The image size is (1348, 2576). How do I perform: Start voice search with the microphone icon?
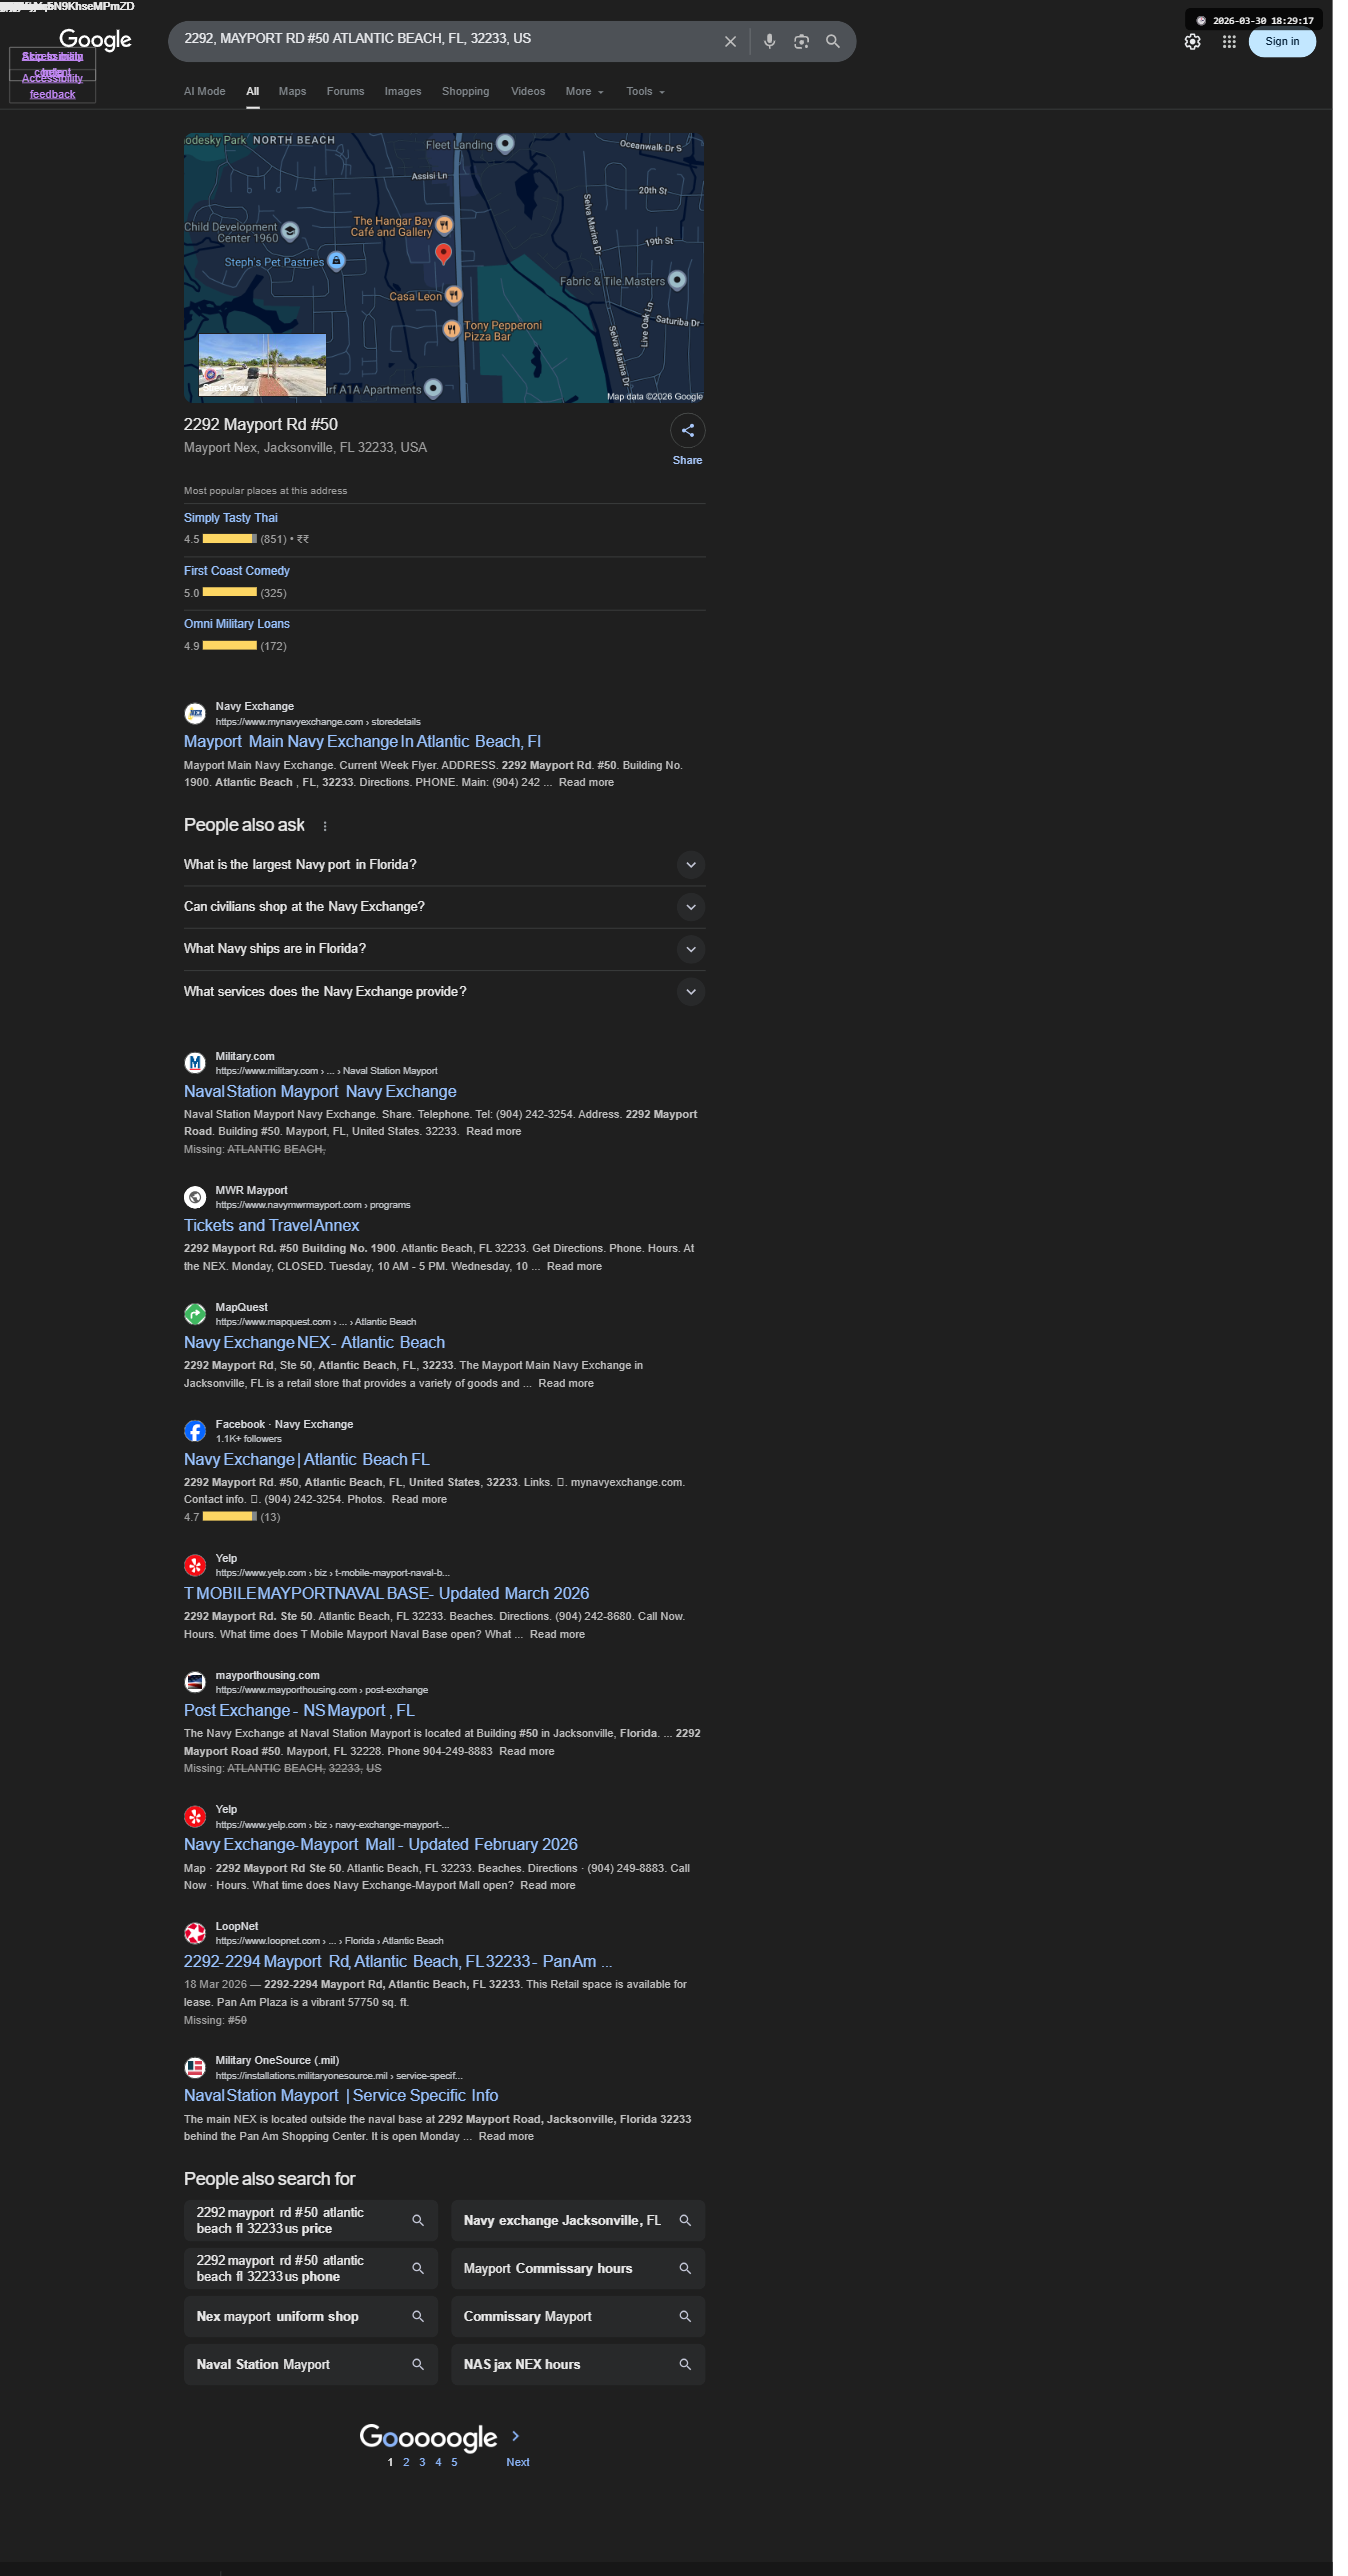pyautogui.click(x=769, y=41)
